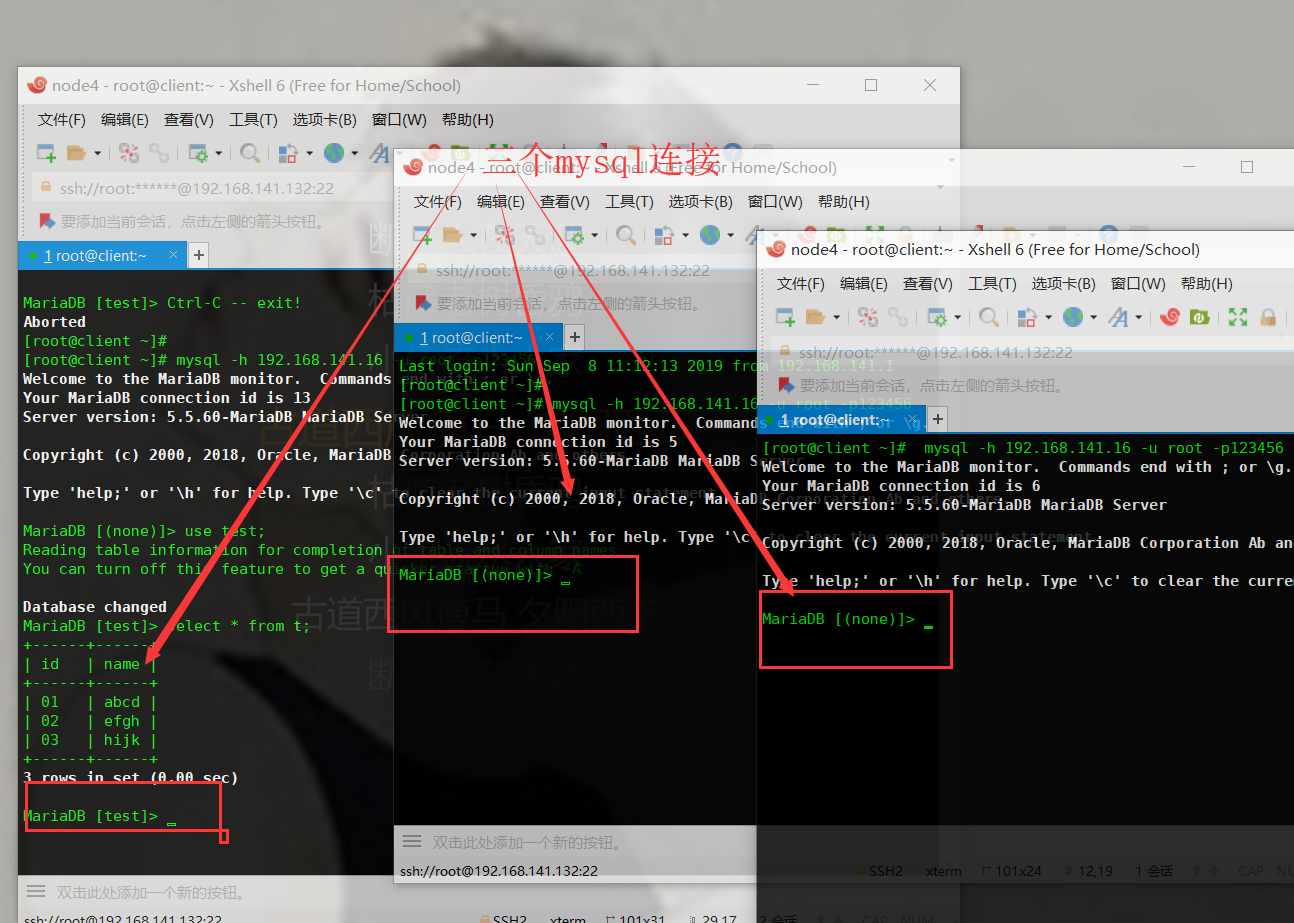Click Reconnect chain icon in connection id 6 window
Screen dimensions: 1294x923
tap(898, 317)
